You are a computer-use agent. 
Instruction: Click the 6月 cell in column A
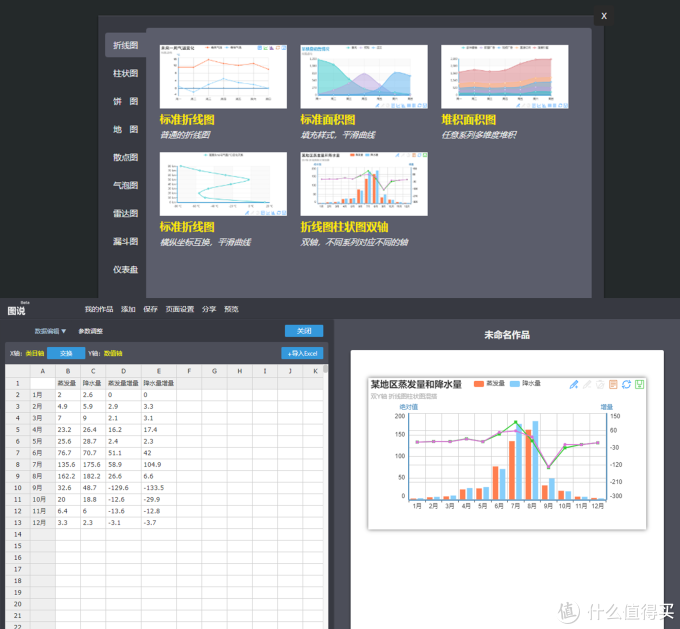pyautogui.click(x=42, y=452)
